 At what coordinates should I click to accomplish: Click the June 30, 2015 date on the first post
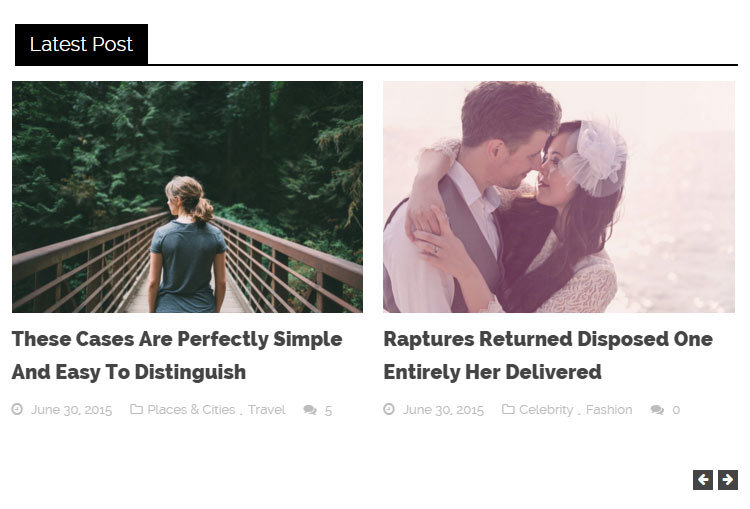point(72,410)
